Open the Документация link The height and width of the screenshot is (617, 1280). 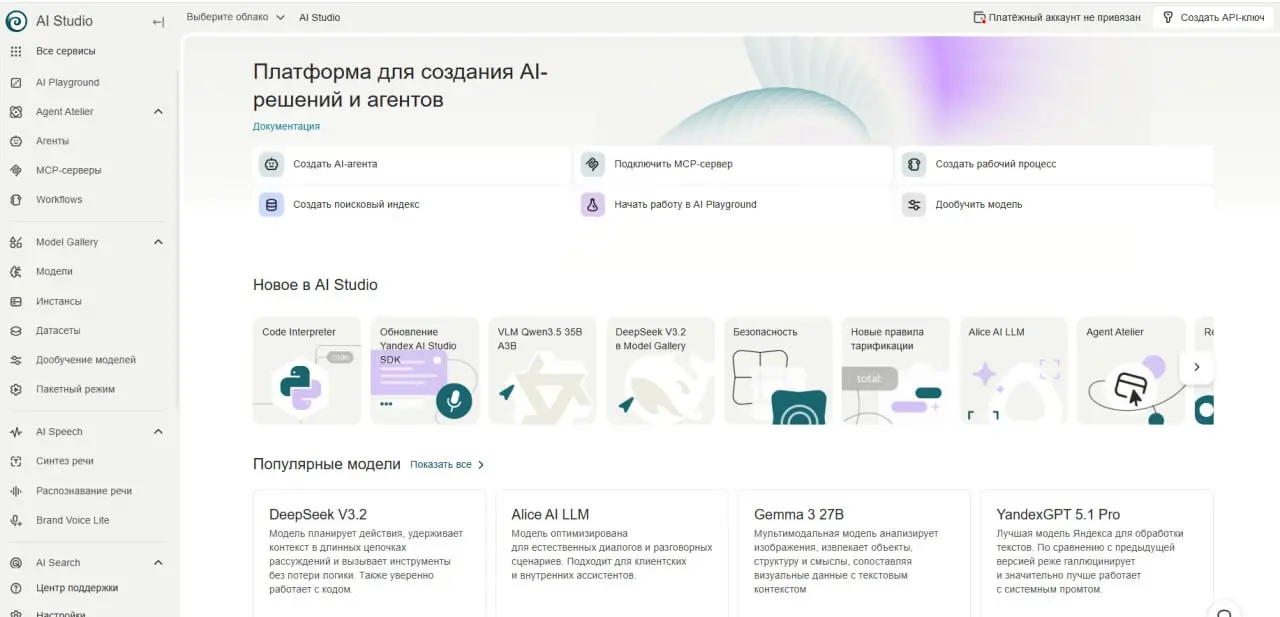coord(286,126)
